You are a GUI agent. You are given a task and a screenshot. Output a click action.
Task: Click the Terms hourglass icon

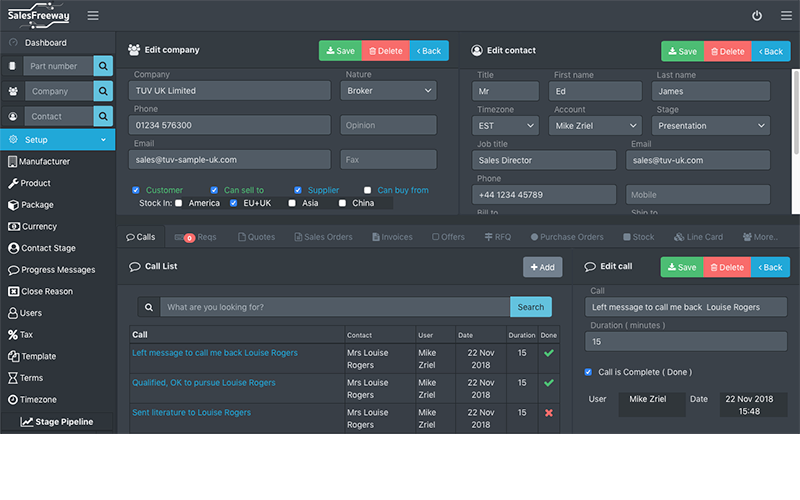[x=13, y=378]
